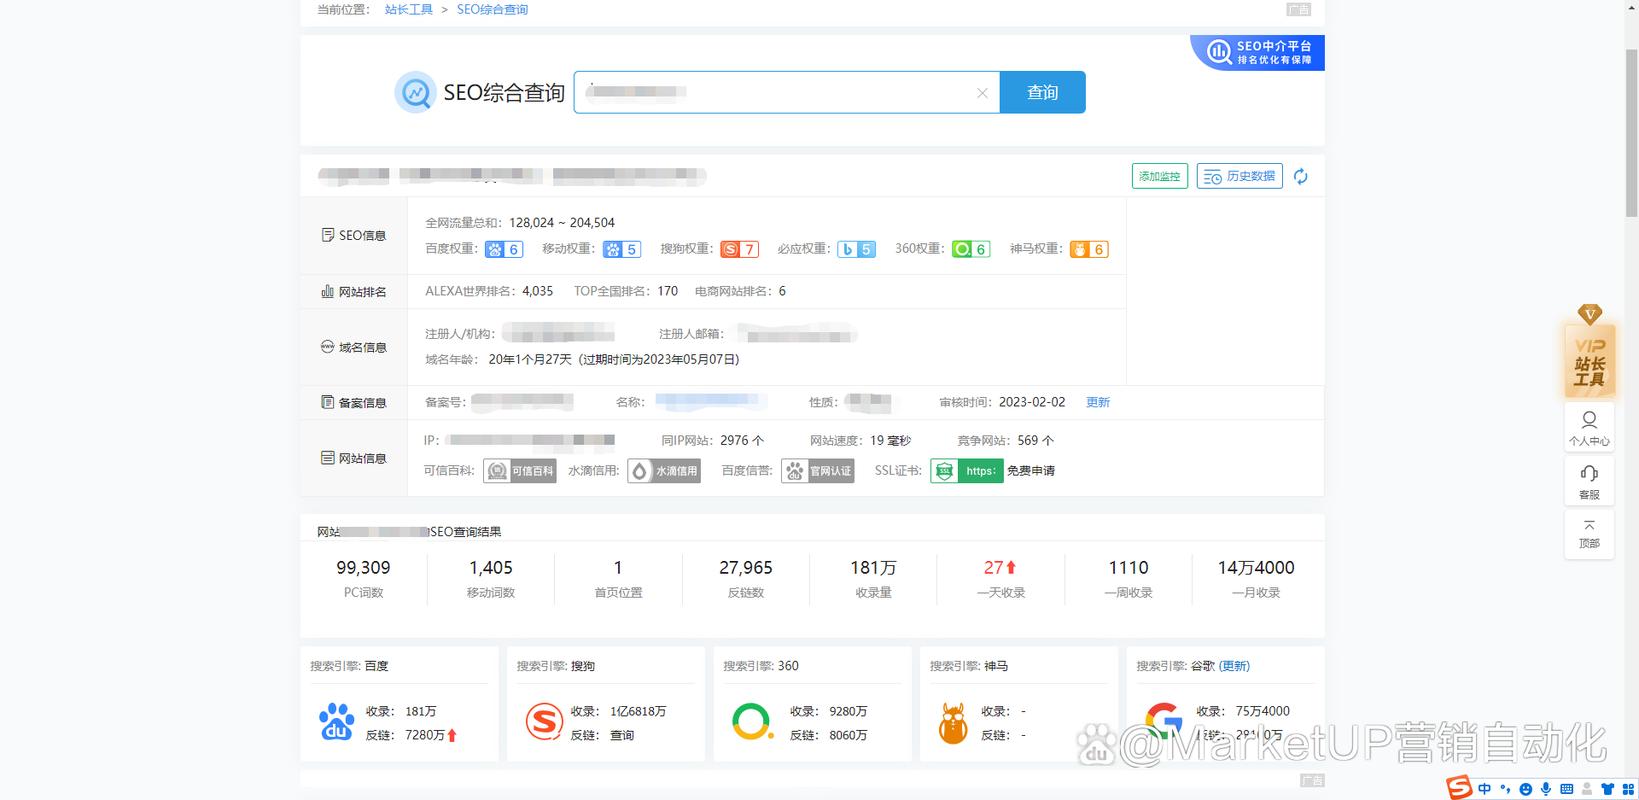Focus the domain search input field
Viewport: 1639px width, 800px height.
(x=786, y=92)
